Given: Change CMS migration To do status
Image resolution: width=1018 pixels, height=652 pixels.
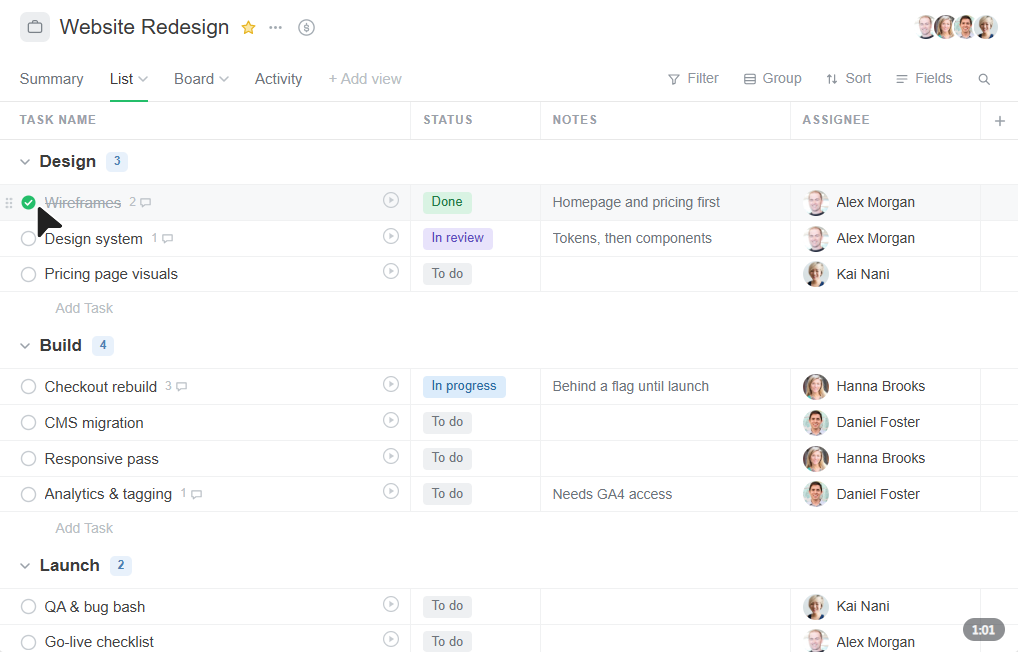Looking at the screenshot, I should click(x=447, y=422).
